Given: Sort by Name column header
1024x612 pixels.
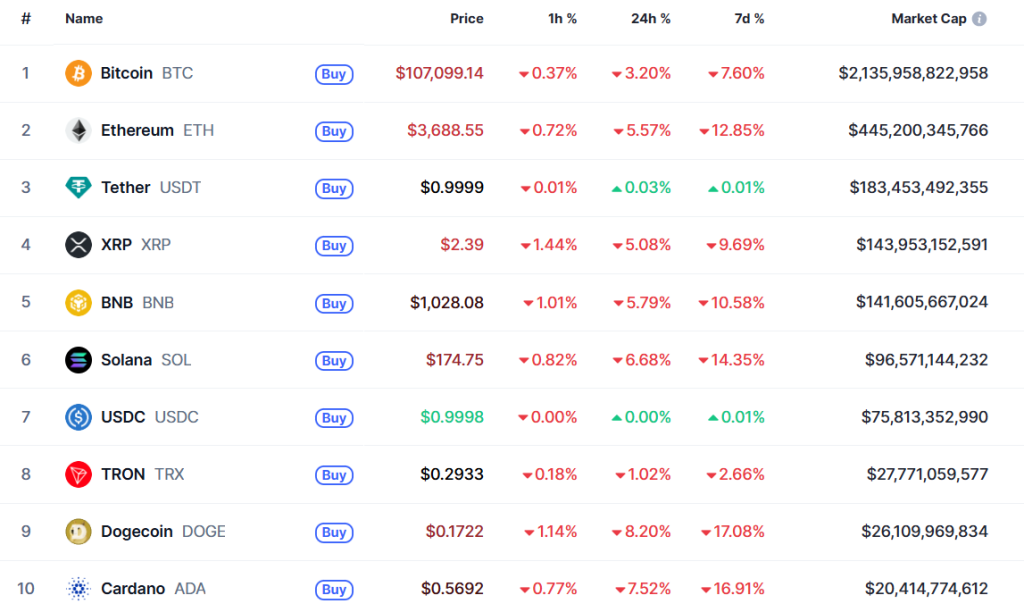Looking at the screenshot, I should coord(84,19).
